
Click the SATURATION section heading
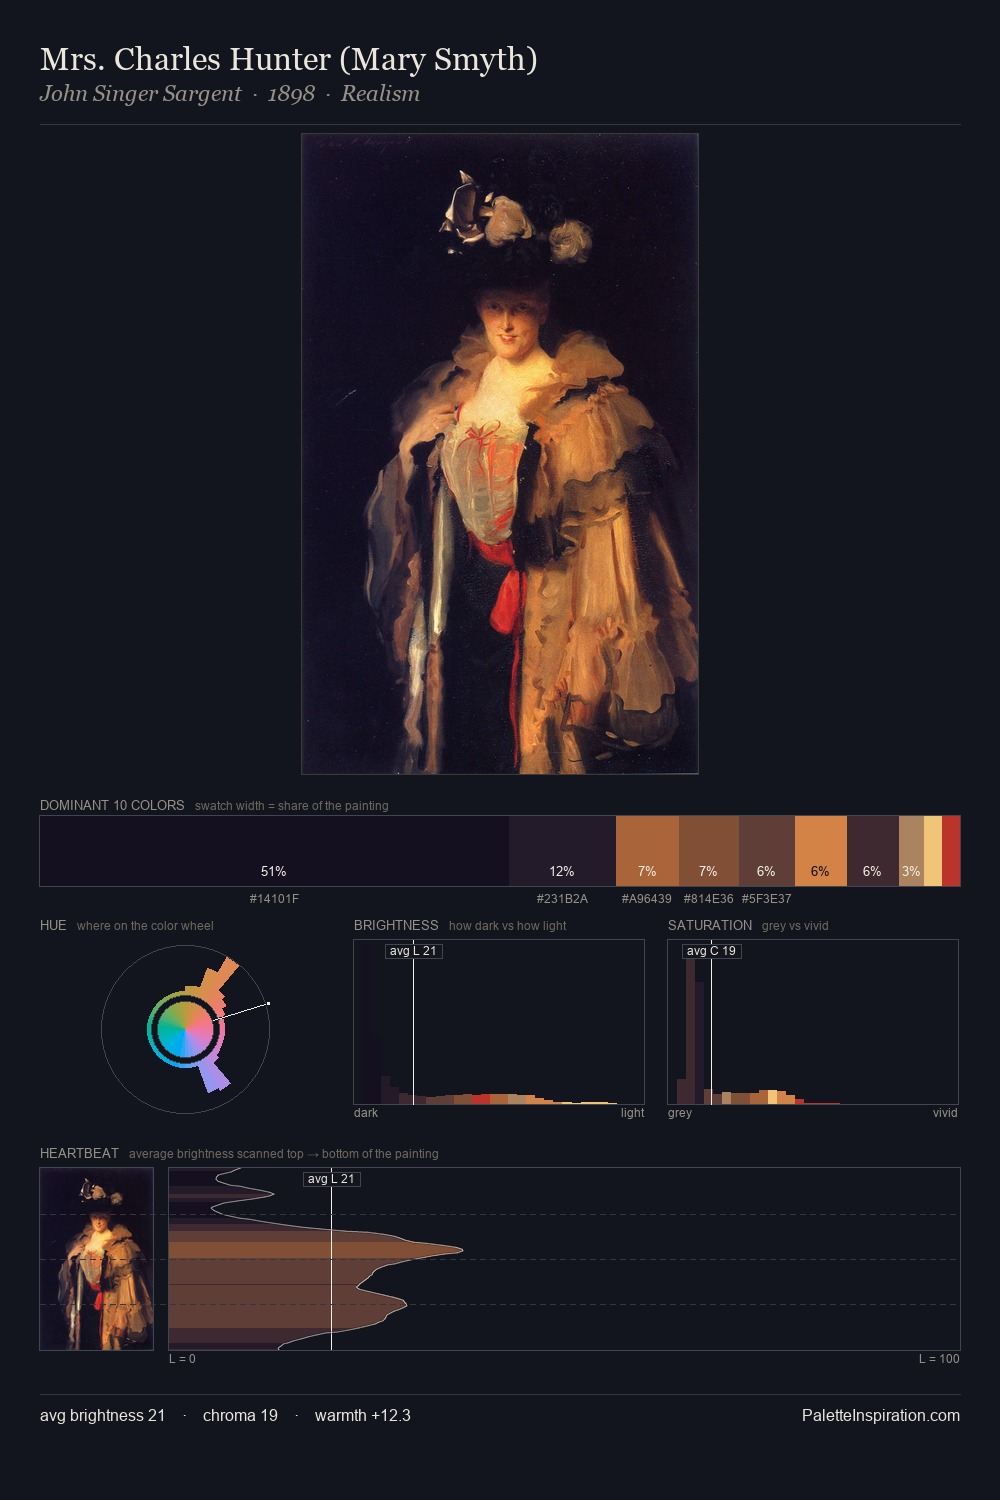tap(710, 925)
